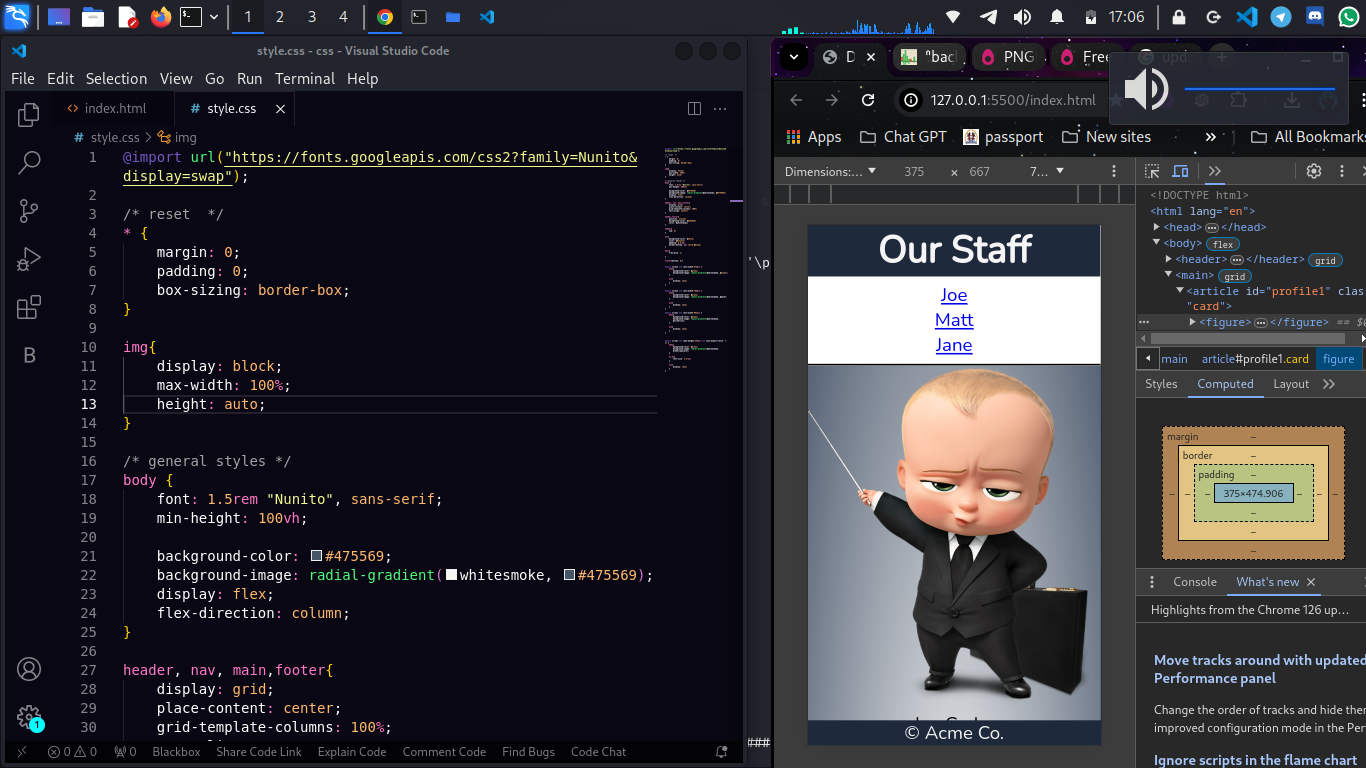1366x768 pixels.
Task: Toggle the device toolbar in DevTools
Action: click(1180, 171)
